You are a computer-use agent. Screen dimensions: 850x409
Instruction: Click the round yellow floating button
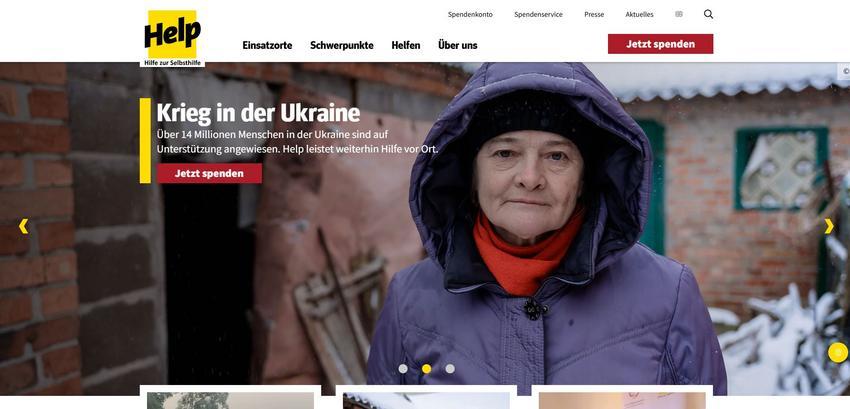click(x=838, y=353)
